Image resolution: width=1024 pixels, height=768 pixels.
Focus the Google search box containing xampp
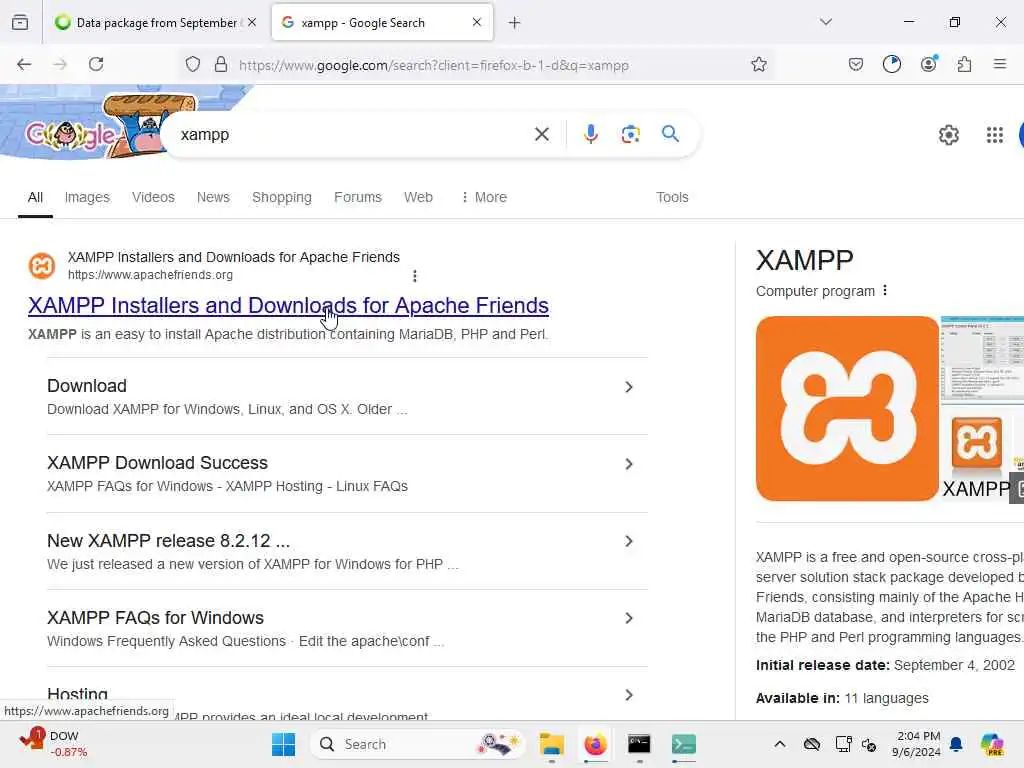pyautogui.click(x=353, y=135)
